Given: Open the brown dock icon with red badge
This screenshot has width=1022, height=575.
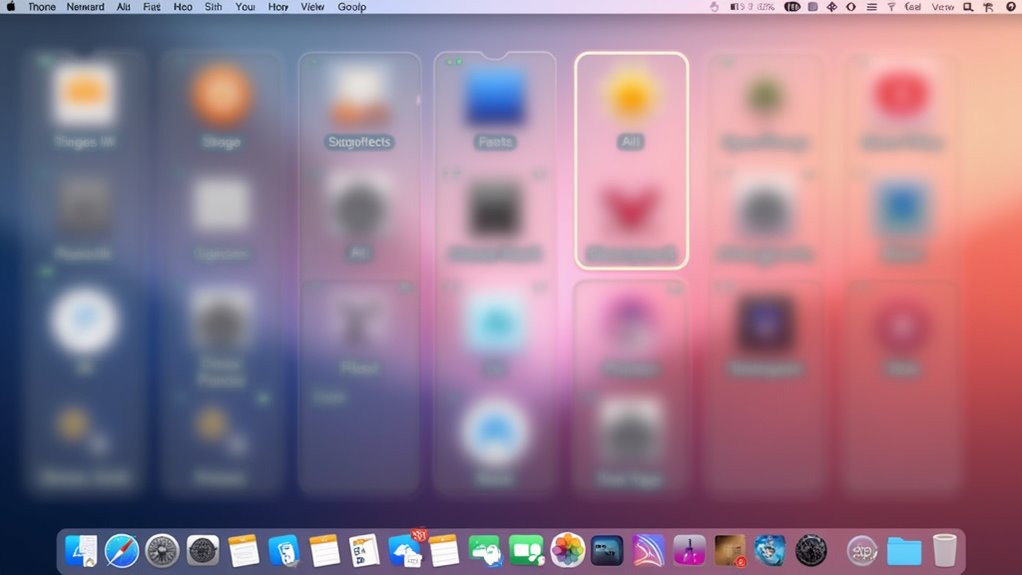Looking at the screenshot, I should (x=730, y=551).
